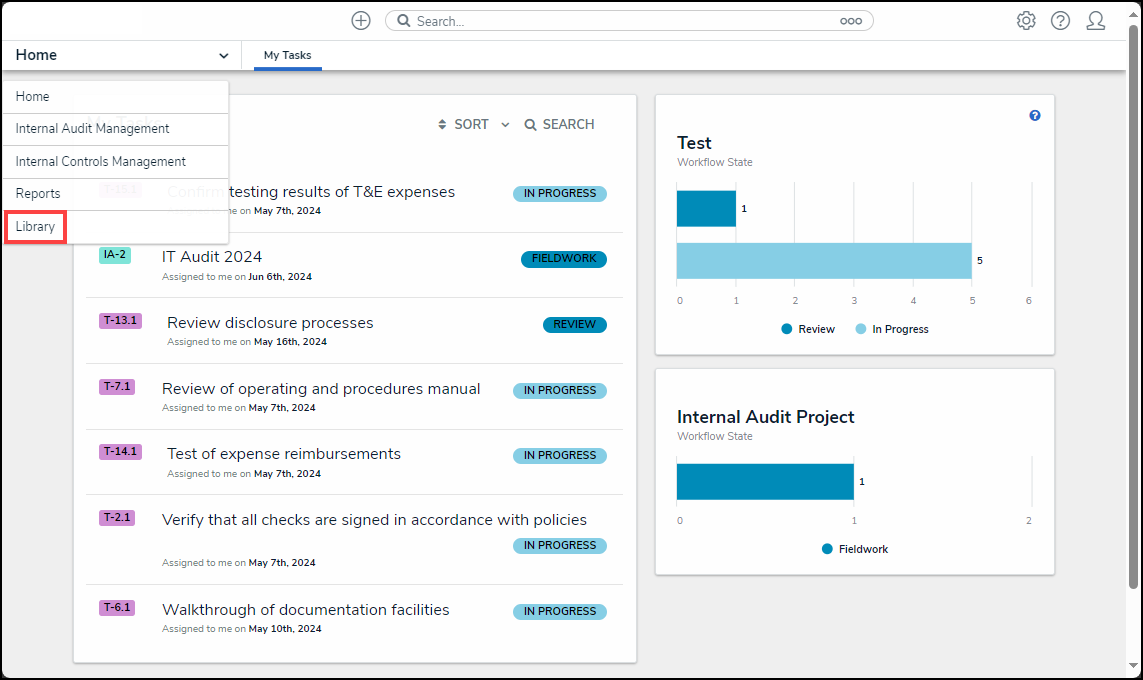The width and height of the screenshot is (1143, 680).
Task: Open the settings gear icon
Action: point(1026,21)
